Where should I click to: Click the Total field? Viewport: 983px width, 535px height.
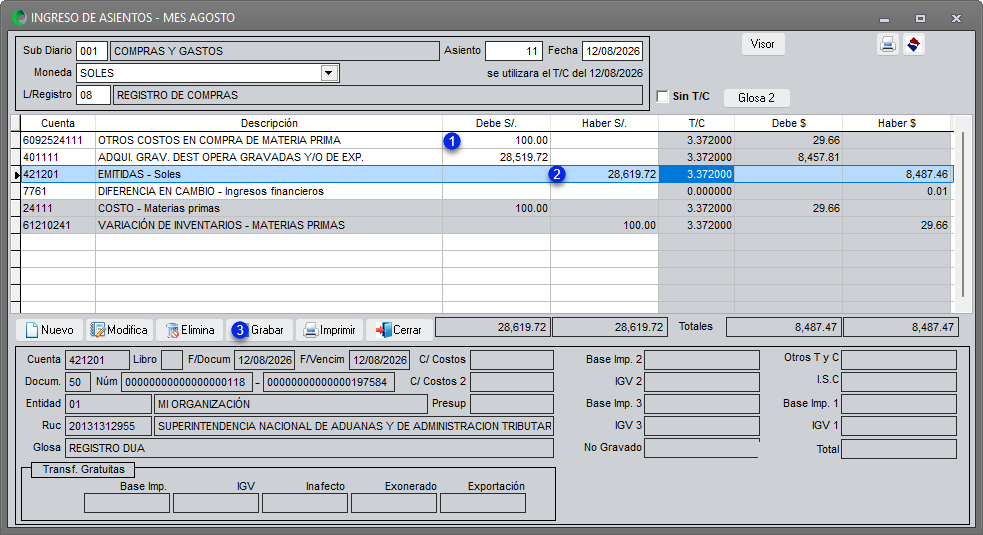[899, 449]
